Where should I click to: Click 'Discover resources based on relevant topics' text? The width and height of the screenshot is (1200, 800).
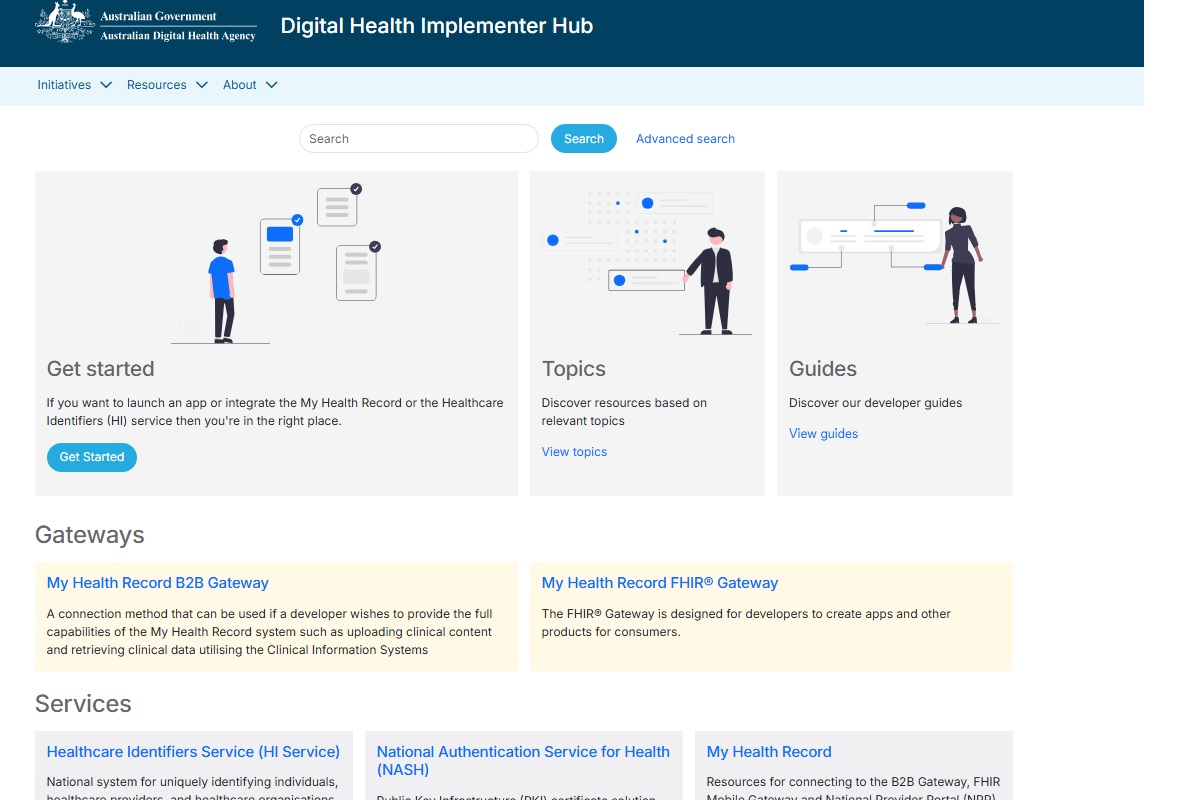[x=624, y=412]
